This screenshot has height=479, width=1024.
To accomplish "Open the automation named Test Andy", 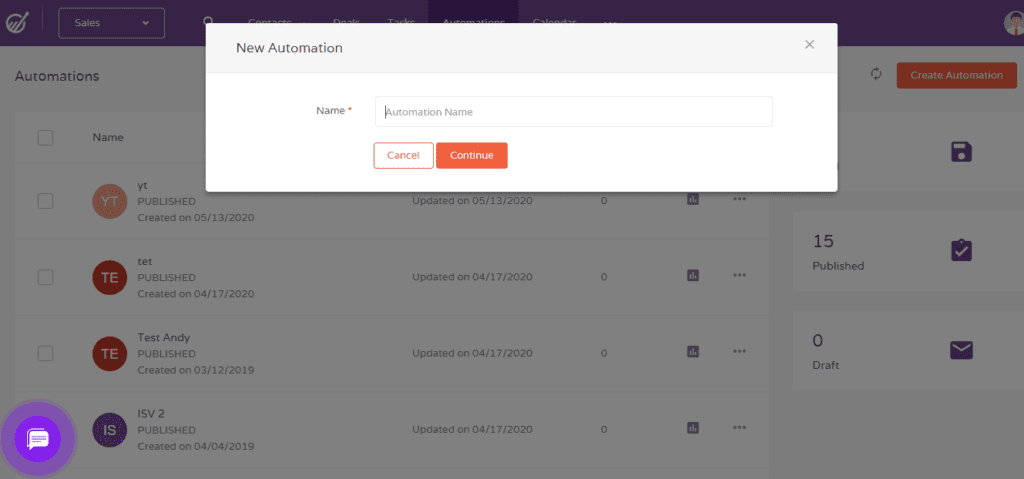I will point(163,338).
